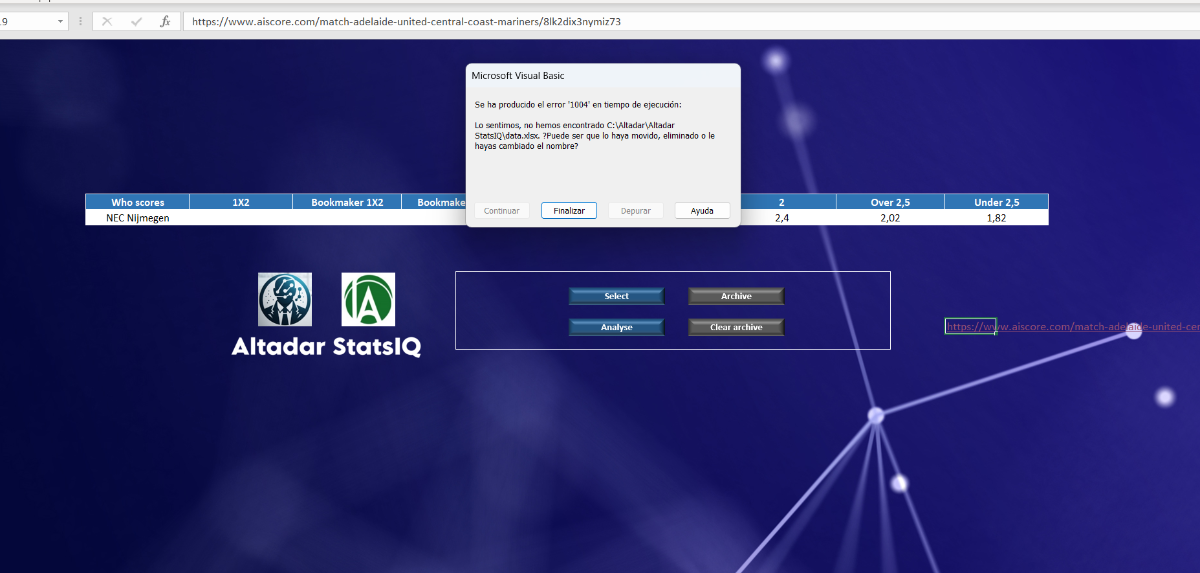Click the greyed-out Continuar button

[x=502, y=211]
